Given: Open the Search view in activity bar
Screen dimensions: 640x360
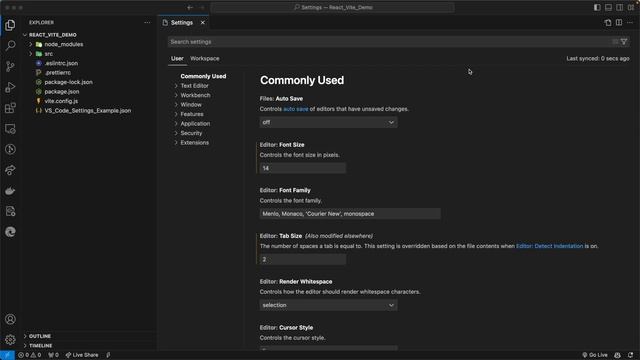Looking at the screenshot, I should [10, 45].
